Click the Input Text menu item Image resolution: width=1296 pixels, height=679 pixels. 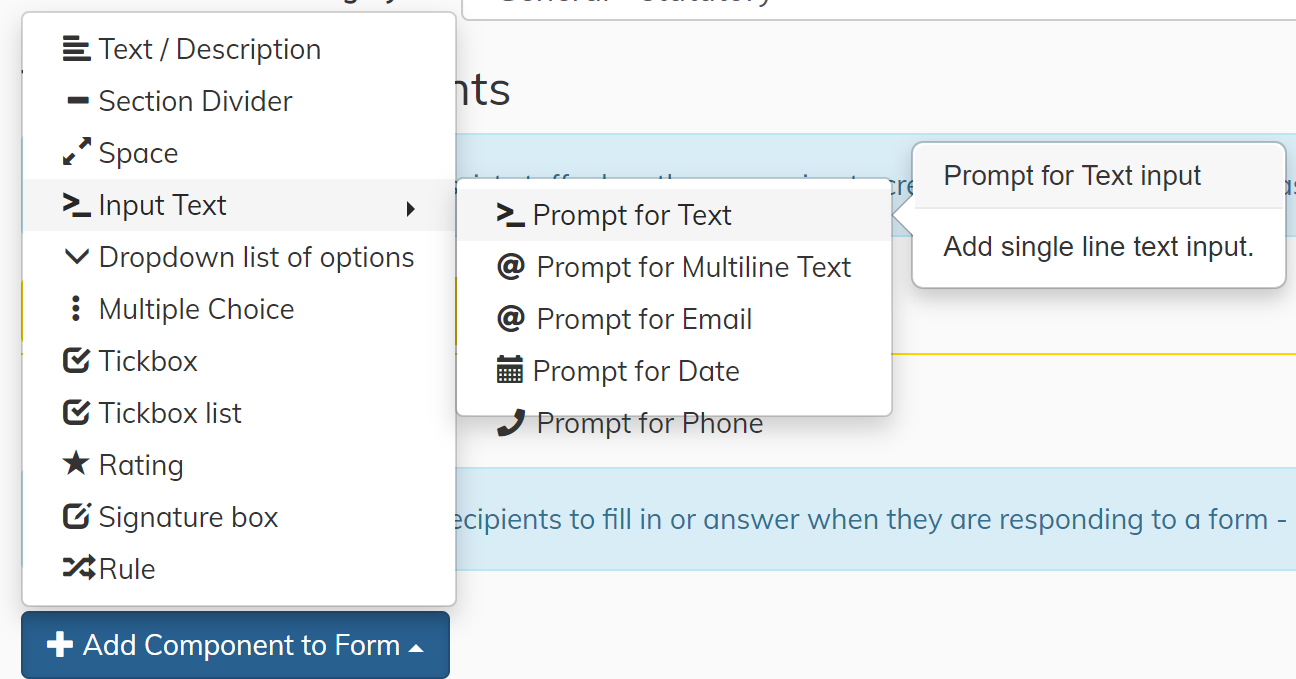162,205
